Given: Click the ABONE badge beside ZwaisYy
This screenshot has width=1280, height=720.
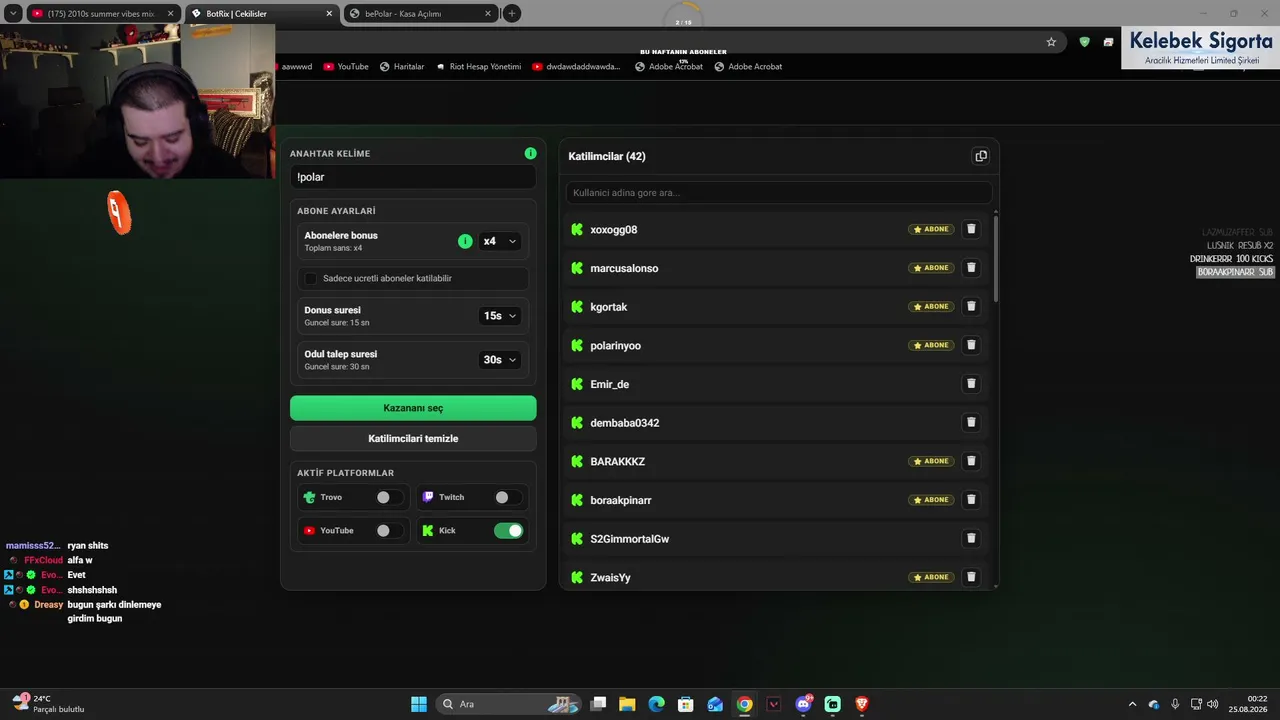Looking at the screenshot, I should coord(930,577).
